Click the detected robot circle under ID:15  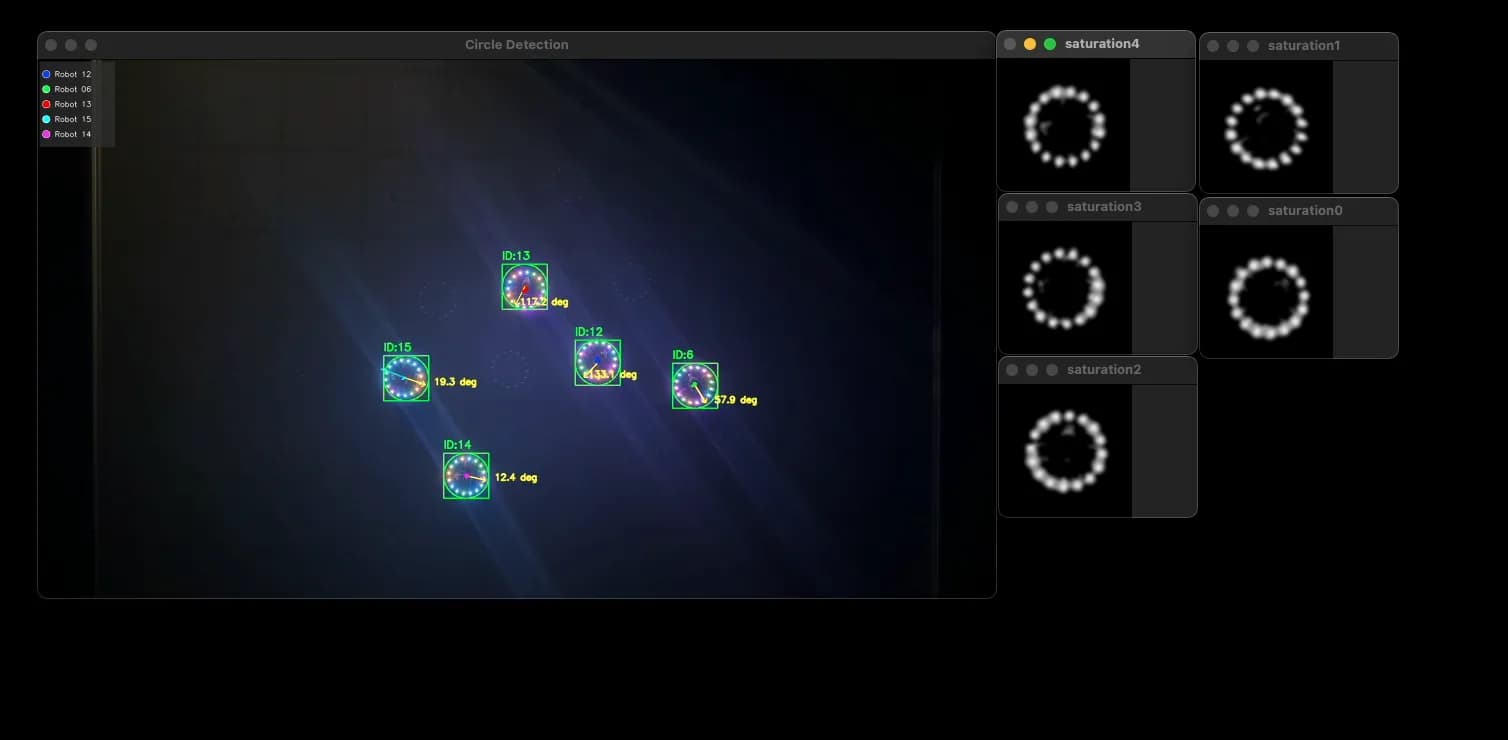coord(406,379)
